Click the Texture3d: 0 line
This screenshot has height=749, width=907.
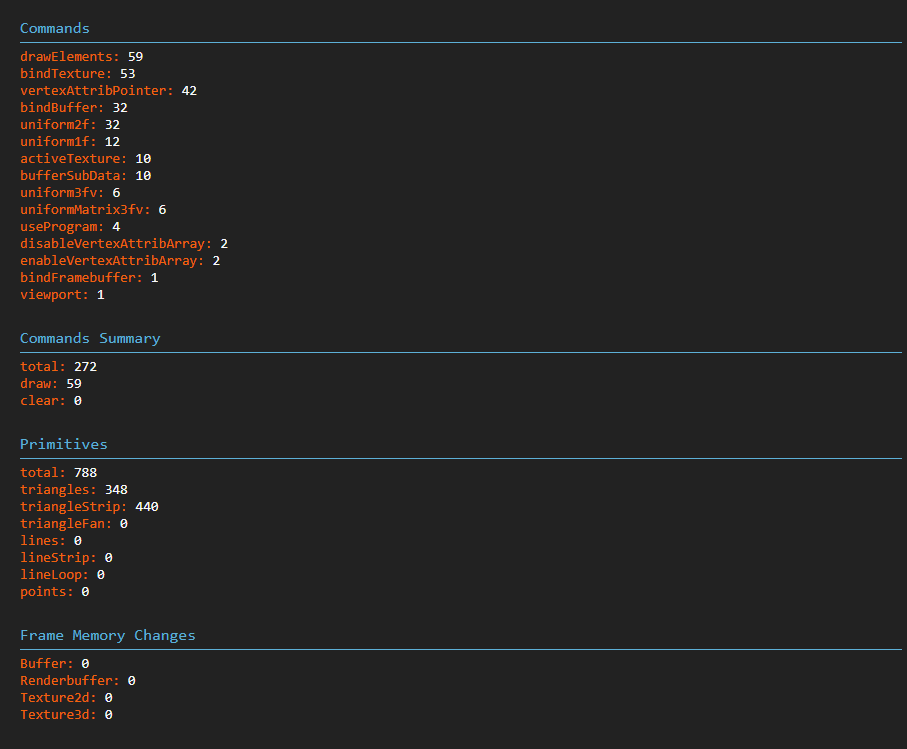tap(66, 715)
